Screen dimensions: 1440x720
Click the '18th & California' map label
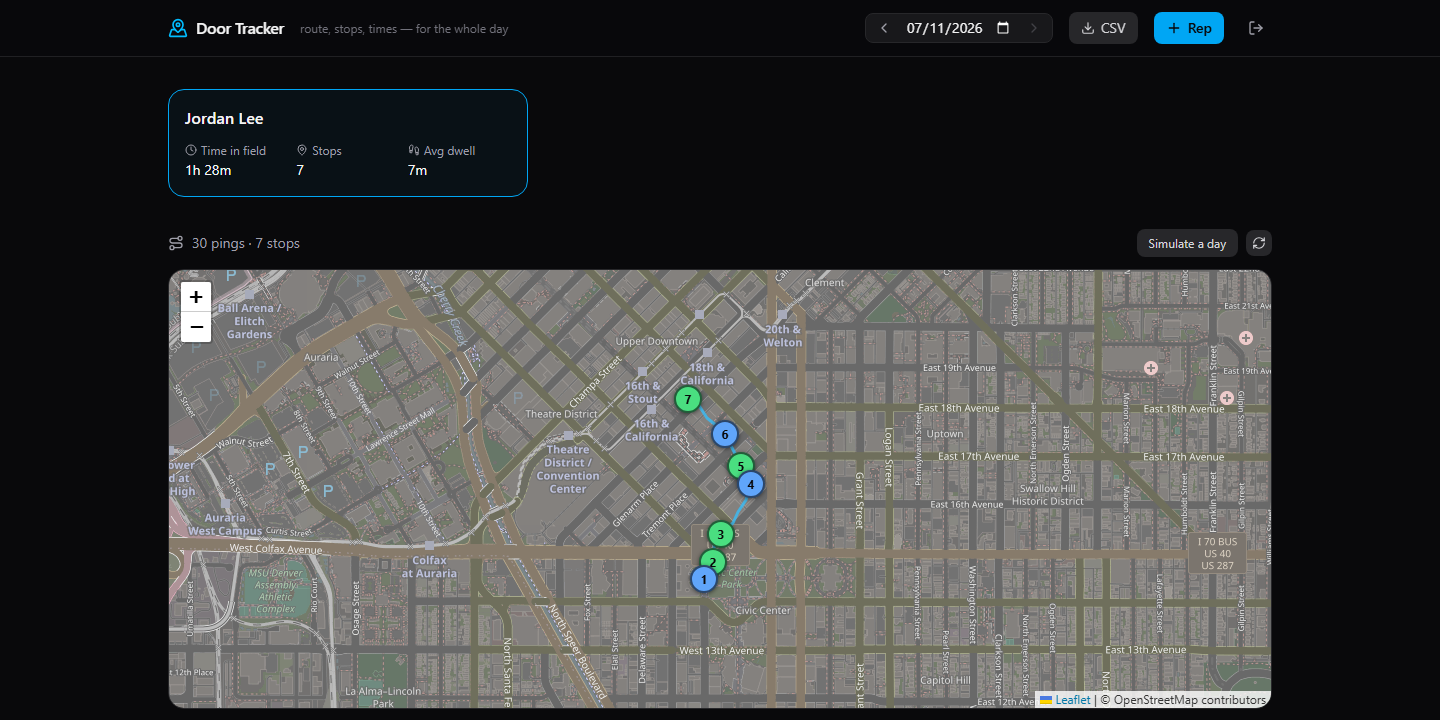click(707, 374)
